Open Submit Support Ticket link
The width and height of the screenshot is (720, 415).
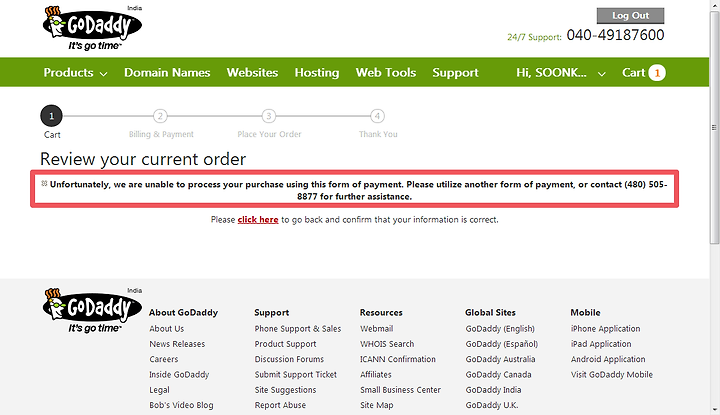point(296,375)
